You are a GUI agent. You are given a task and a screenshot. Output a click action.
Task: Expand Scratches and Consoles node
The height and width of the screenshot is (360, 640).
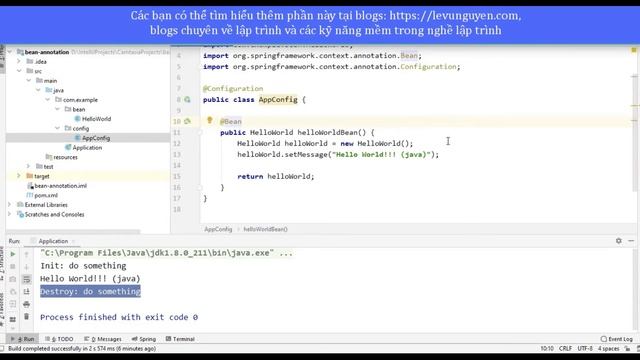click(9, 214)
